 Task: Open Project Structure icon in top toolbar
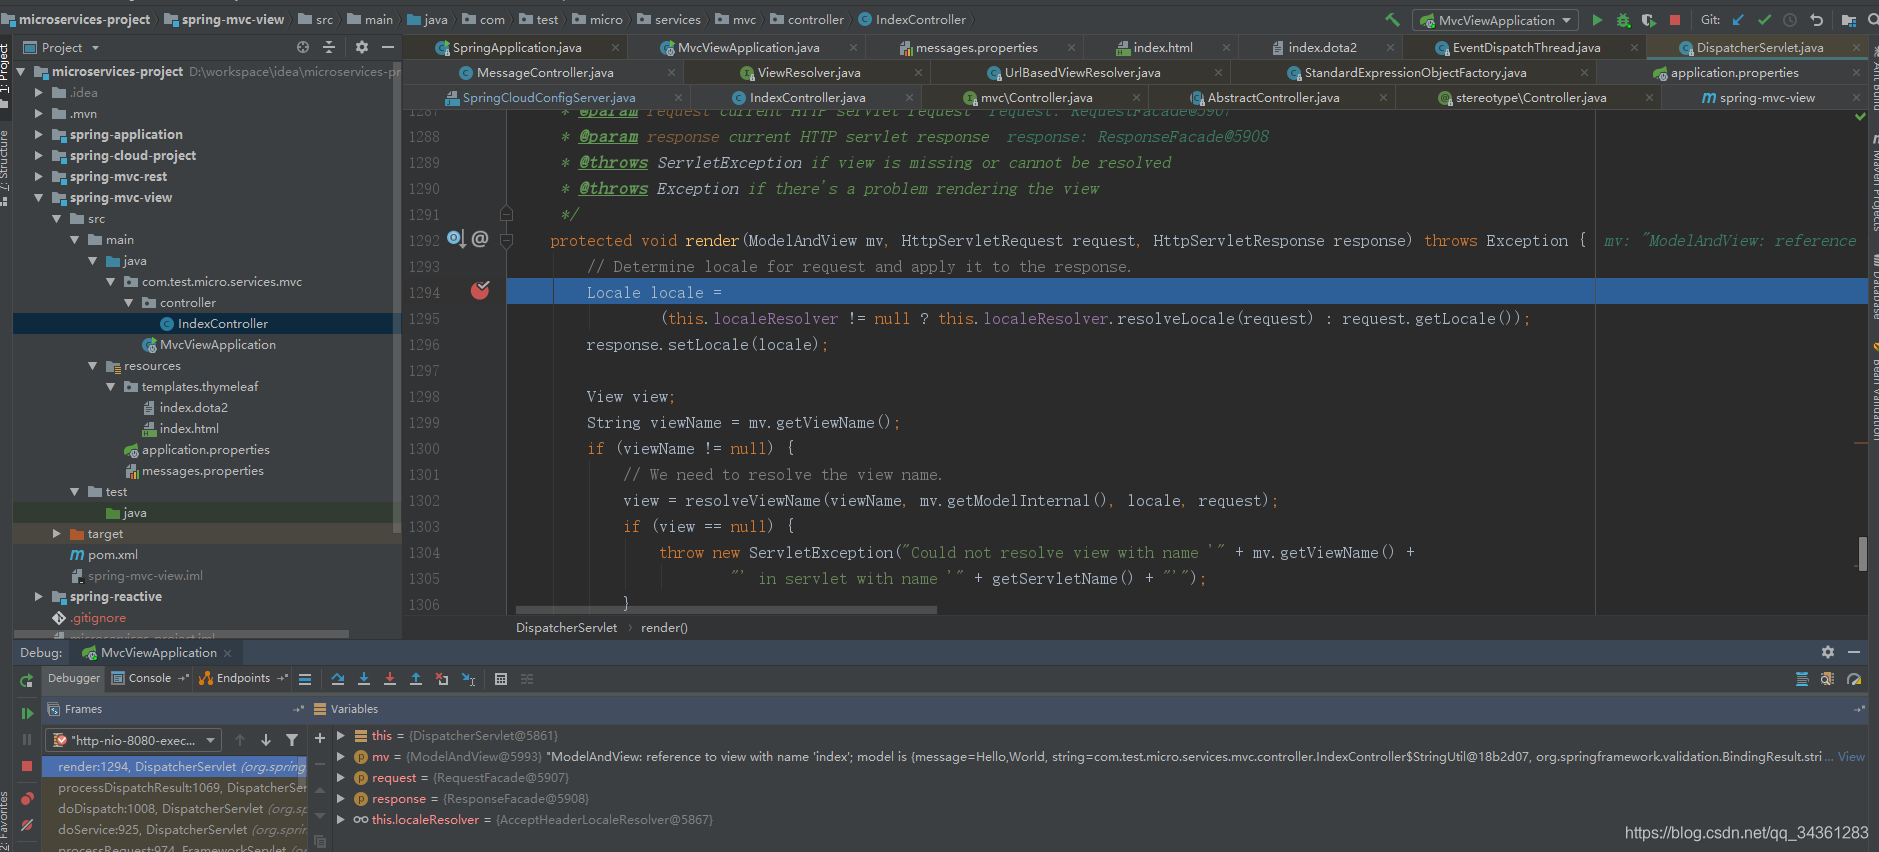[1847, 20]
